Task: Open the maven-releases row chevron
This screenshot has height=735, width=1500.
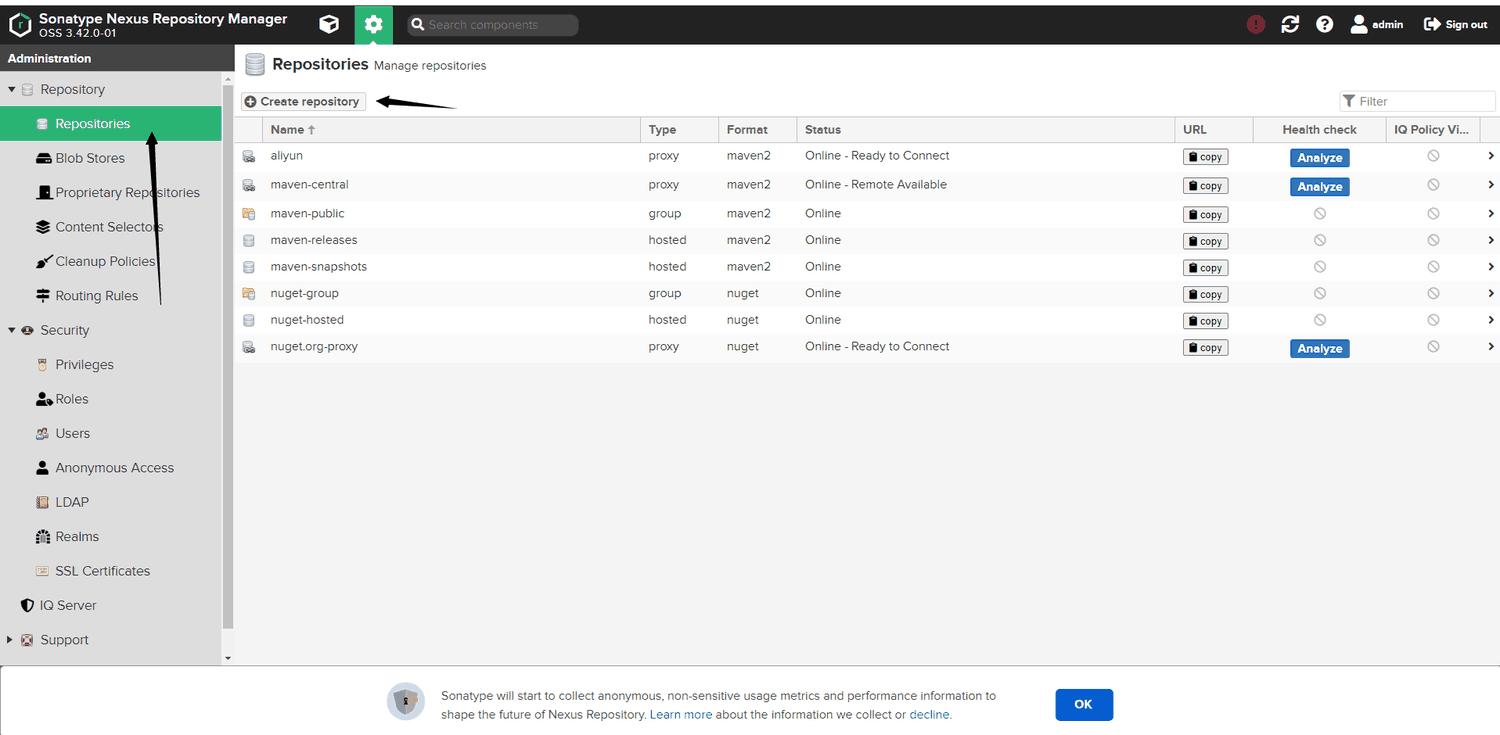Action: coord(1490,240)
